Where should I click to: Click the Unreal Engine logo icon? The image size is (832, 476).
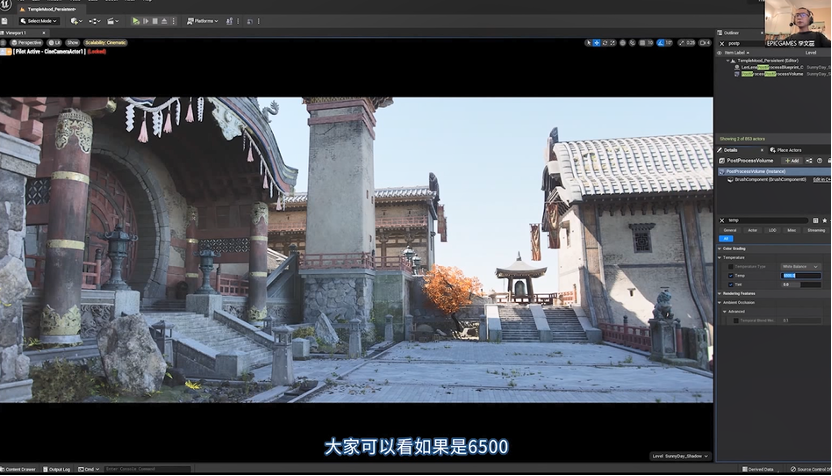5,3
